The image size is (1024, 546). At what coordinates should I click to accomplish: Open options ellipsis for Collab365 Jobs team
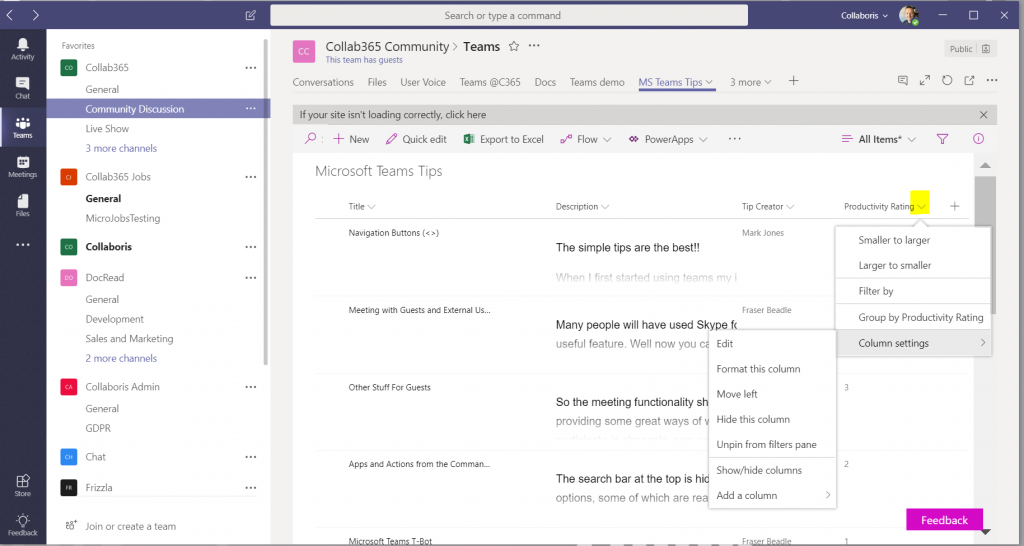[251, 176]
